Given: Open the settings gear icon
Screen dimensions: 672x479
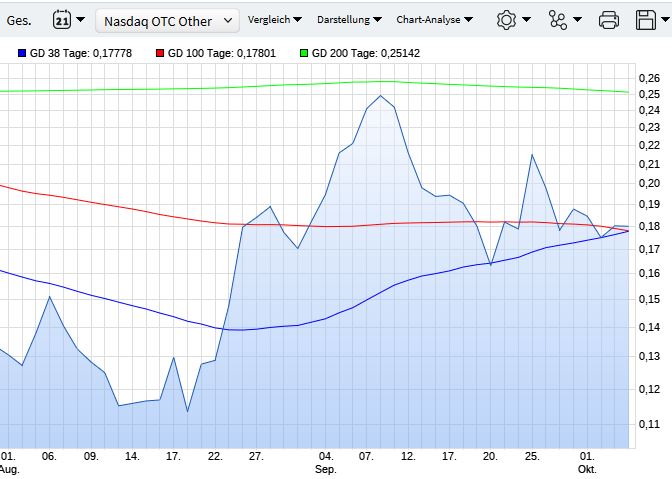Looking at the screenshot, I should pos(506,19).
